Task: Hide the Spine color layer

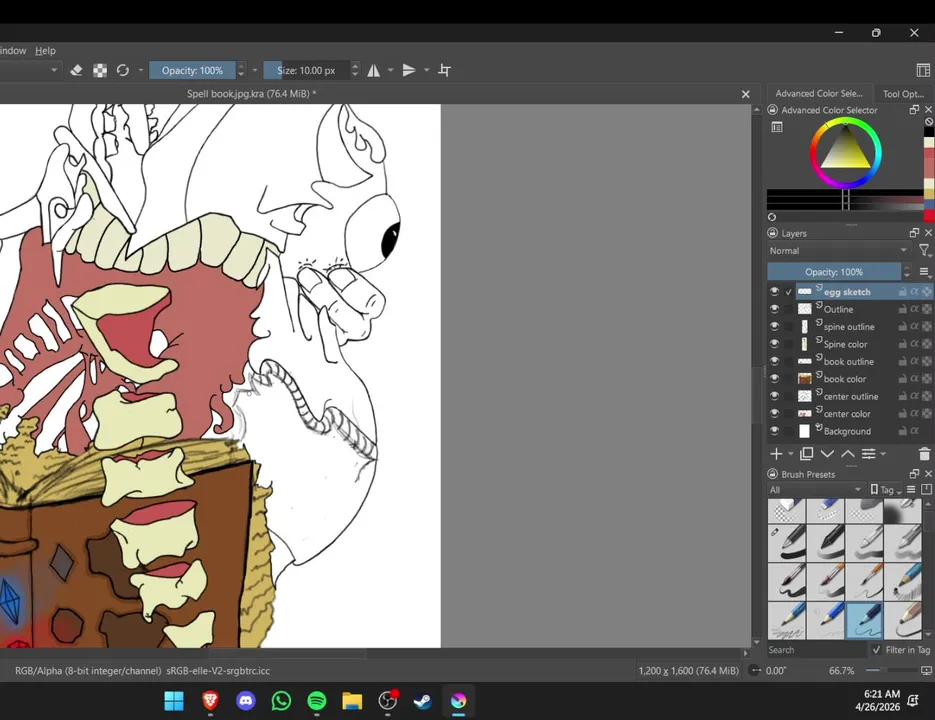Action: [774, 344]
